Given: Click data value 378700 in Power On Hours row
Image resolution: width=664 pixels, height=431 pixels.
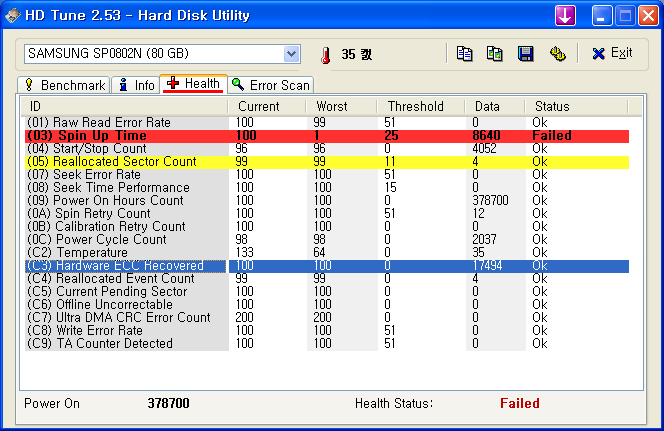Looking at the screenshot, I should tap(490, 200).
